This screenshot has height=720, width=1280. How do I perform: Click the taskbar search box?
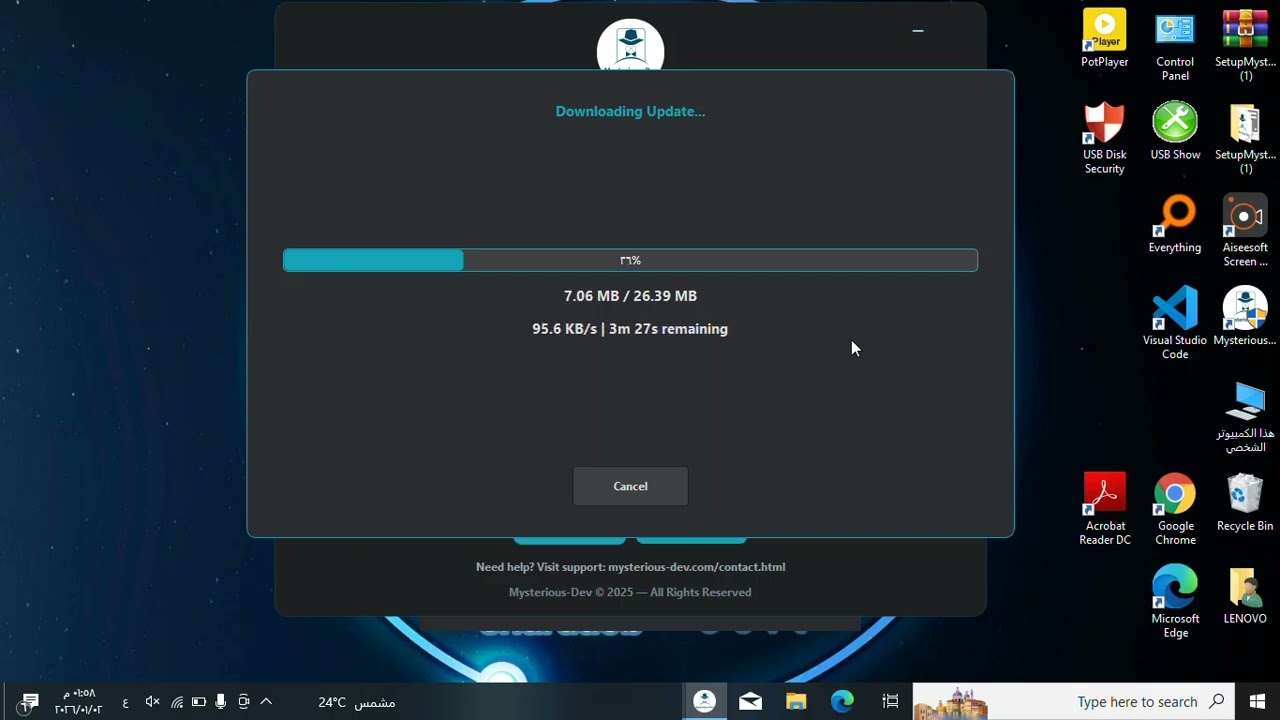[1074, 702]
